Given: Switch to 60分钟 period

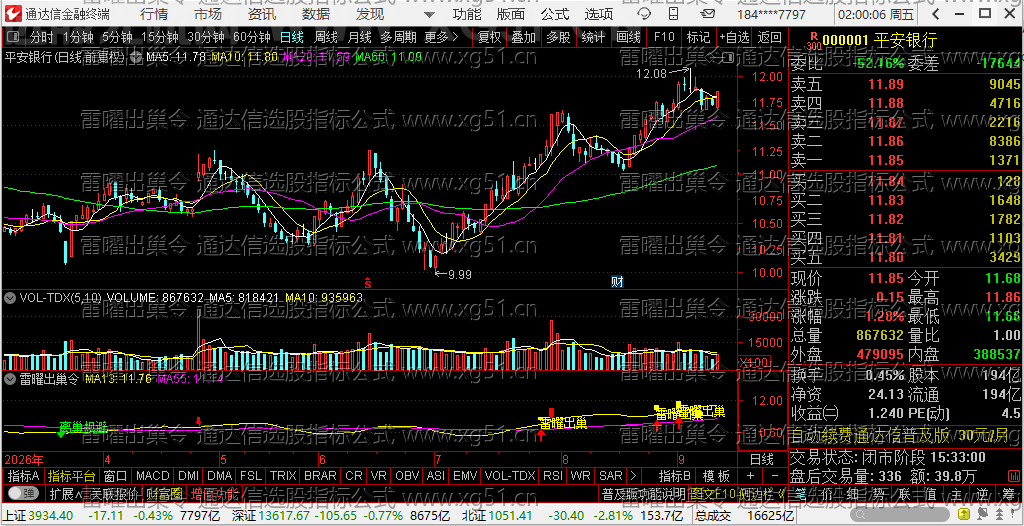Looking at the screenshot, I should (x=251, y=37).
